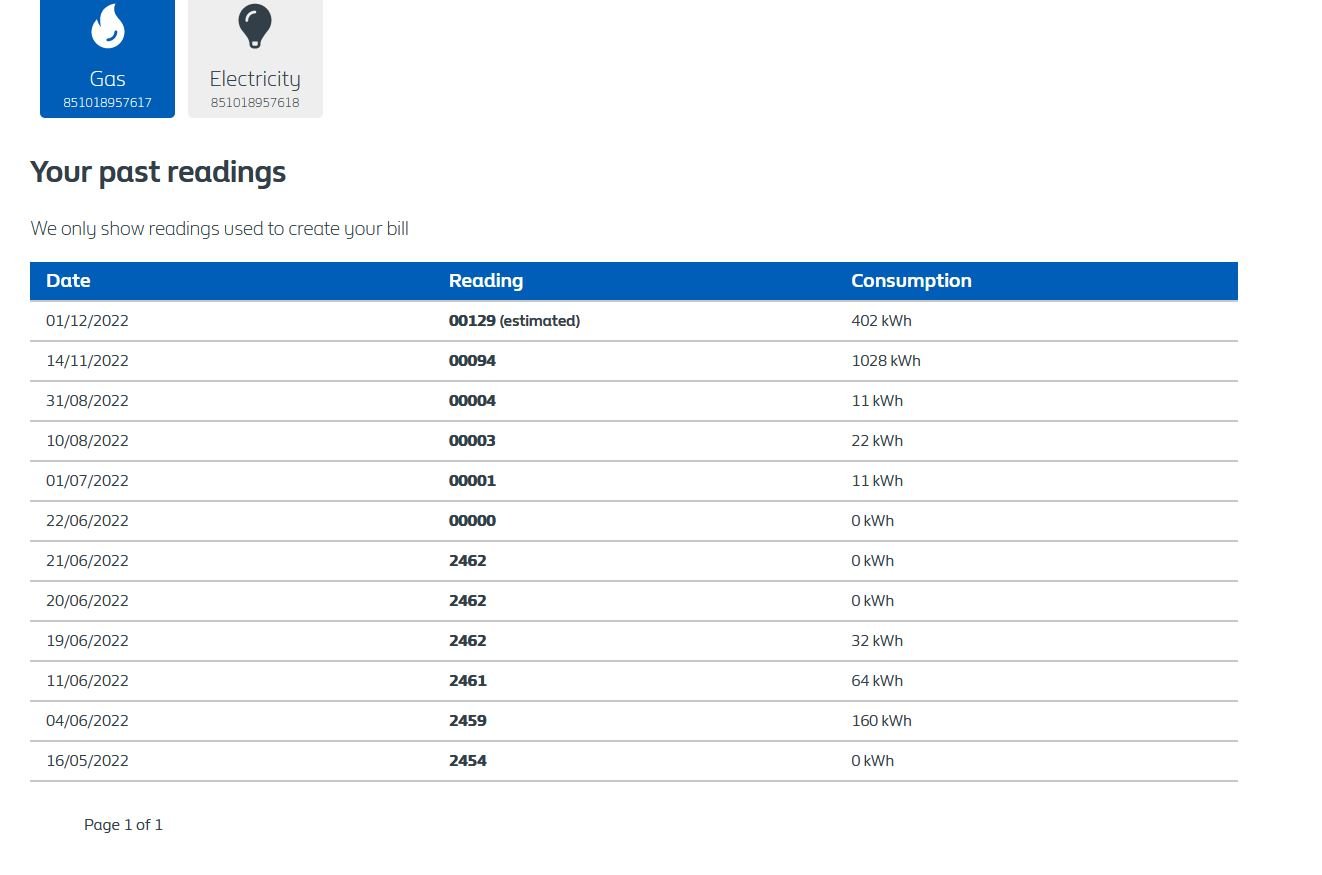Select the 1028 kWh consumption value
This screenshot has width=1322, height=875.
point(886,360)
